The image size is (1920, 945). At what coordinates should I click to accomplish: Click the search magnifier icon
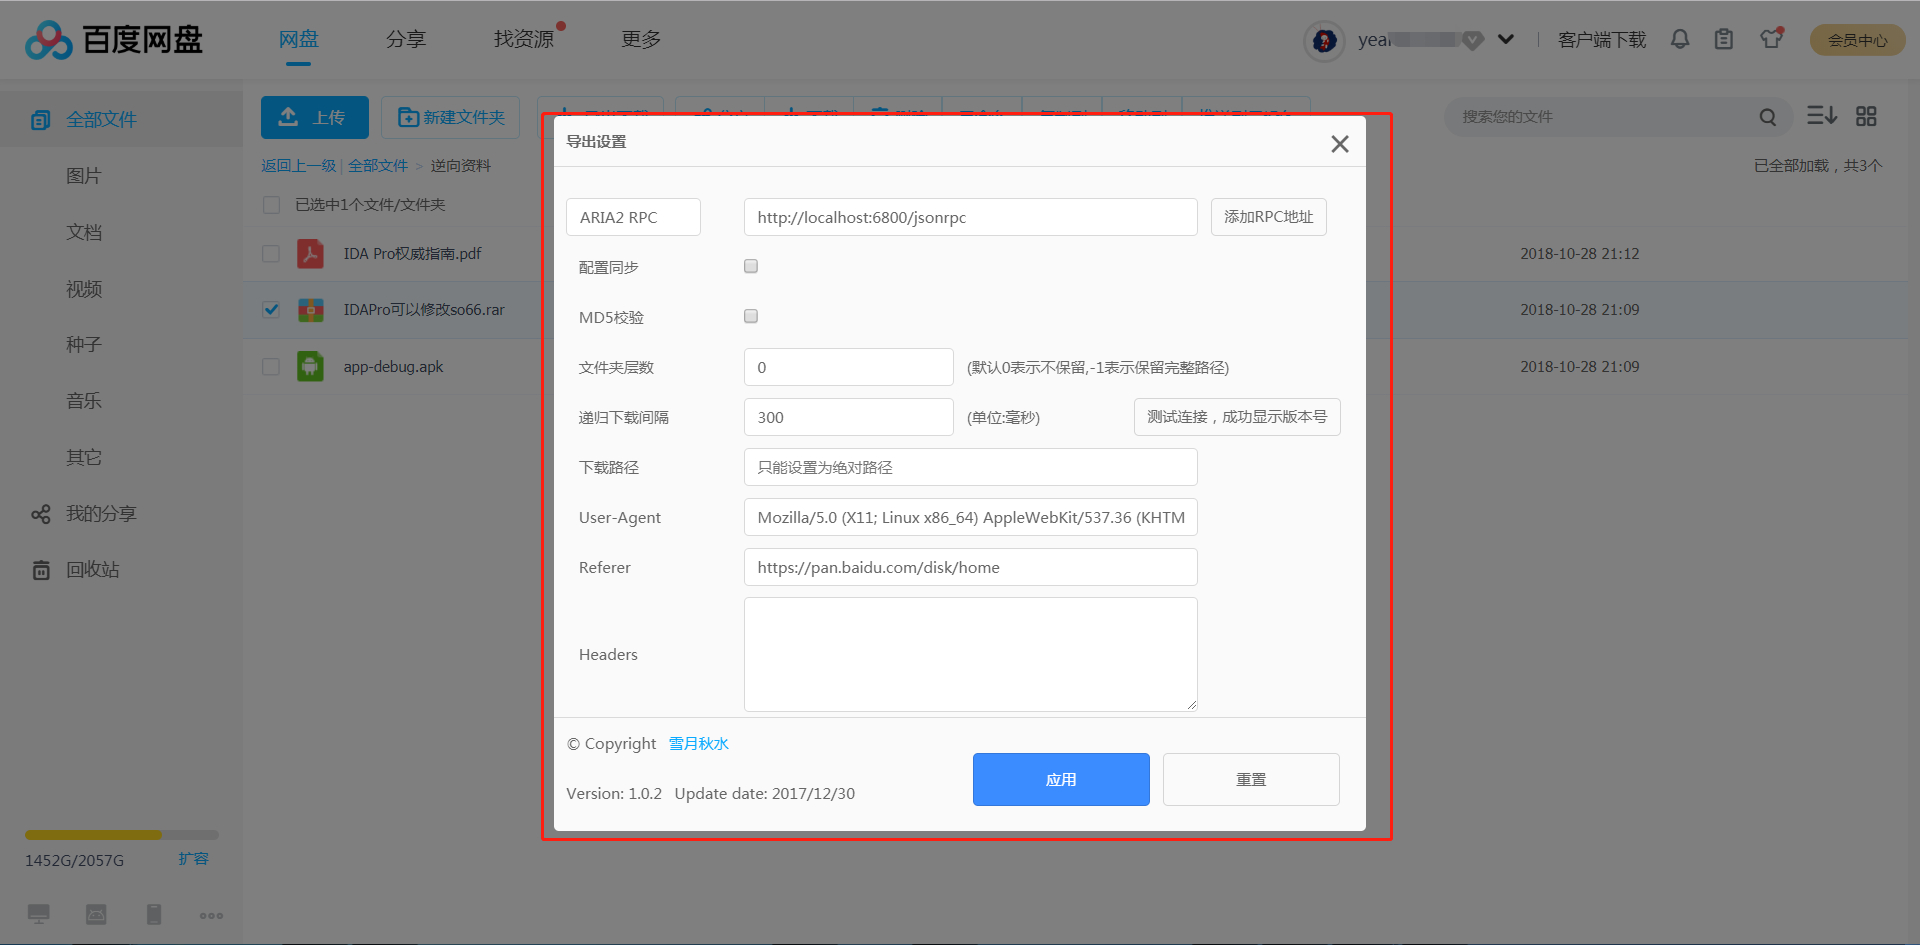[x=1768, y=117]
